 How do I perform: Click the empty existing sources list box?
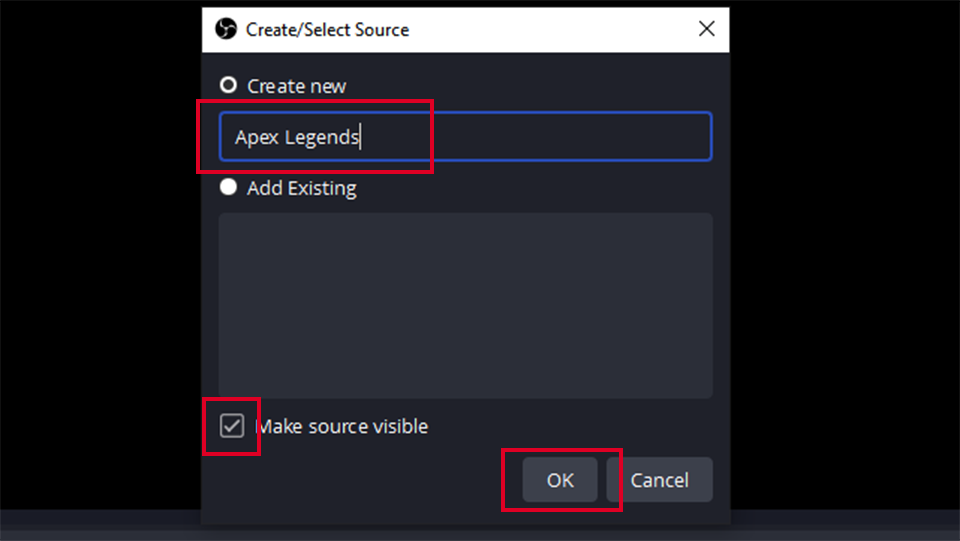(465, 305)
